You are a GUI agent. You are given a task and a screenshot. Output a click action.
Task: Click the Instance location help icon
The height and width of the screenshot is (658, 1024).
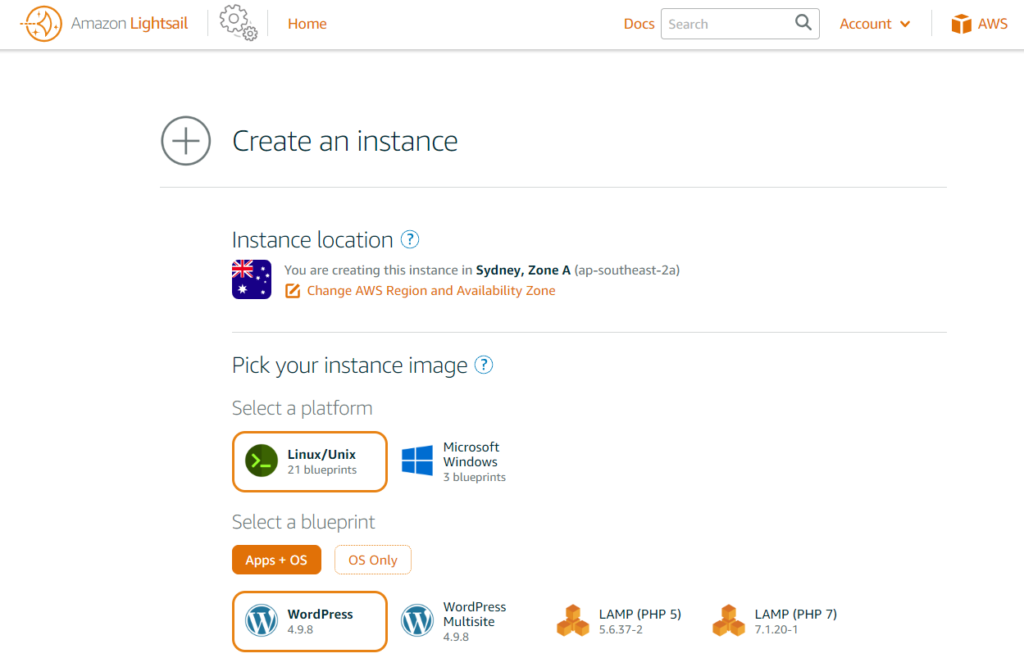[409, 240]
